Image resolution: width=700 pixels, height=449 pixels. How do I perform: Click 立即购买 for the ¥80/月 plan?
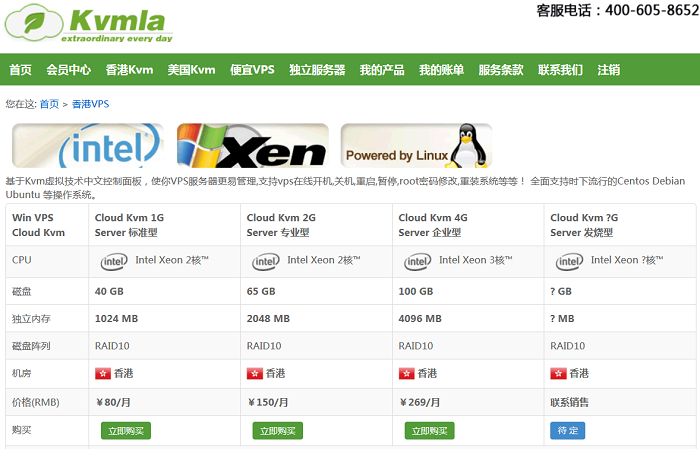tap(126, 431)
